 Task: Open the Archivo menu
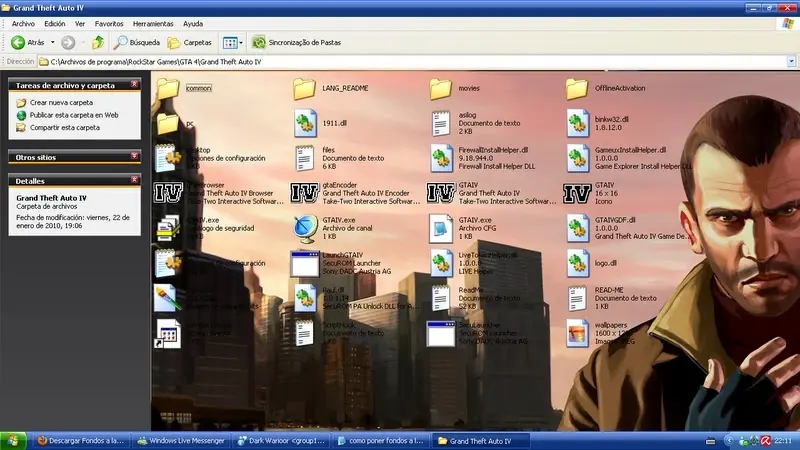coord(23,23)
